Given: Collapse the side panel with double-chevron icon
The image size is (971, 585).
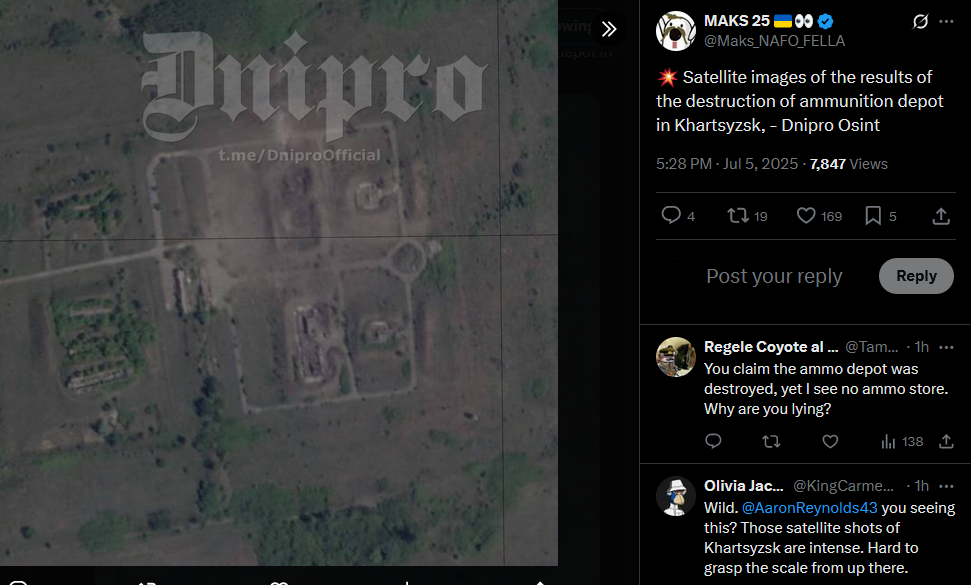Looking at the screenshot, I should click(x=609, y=29).
